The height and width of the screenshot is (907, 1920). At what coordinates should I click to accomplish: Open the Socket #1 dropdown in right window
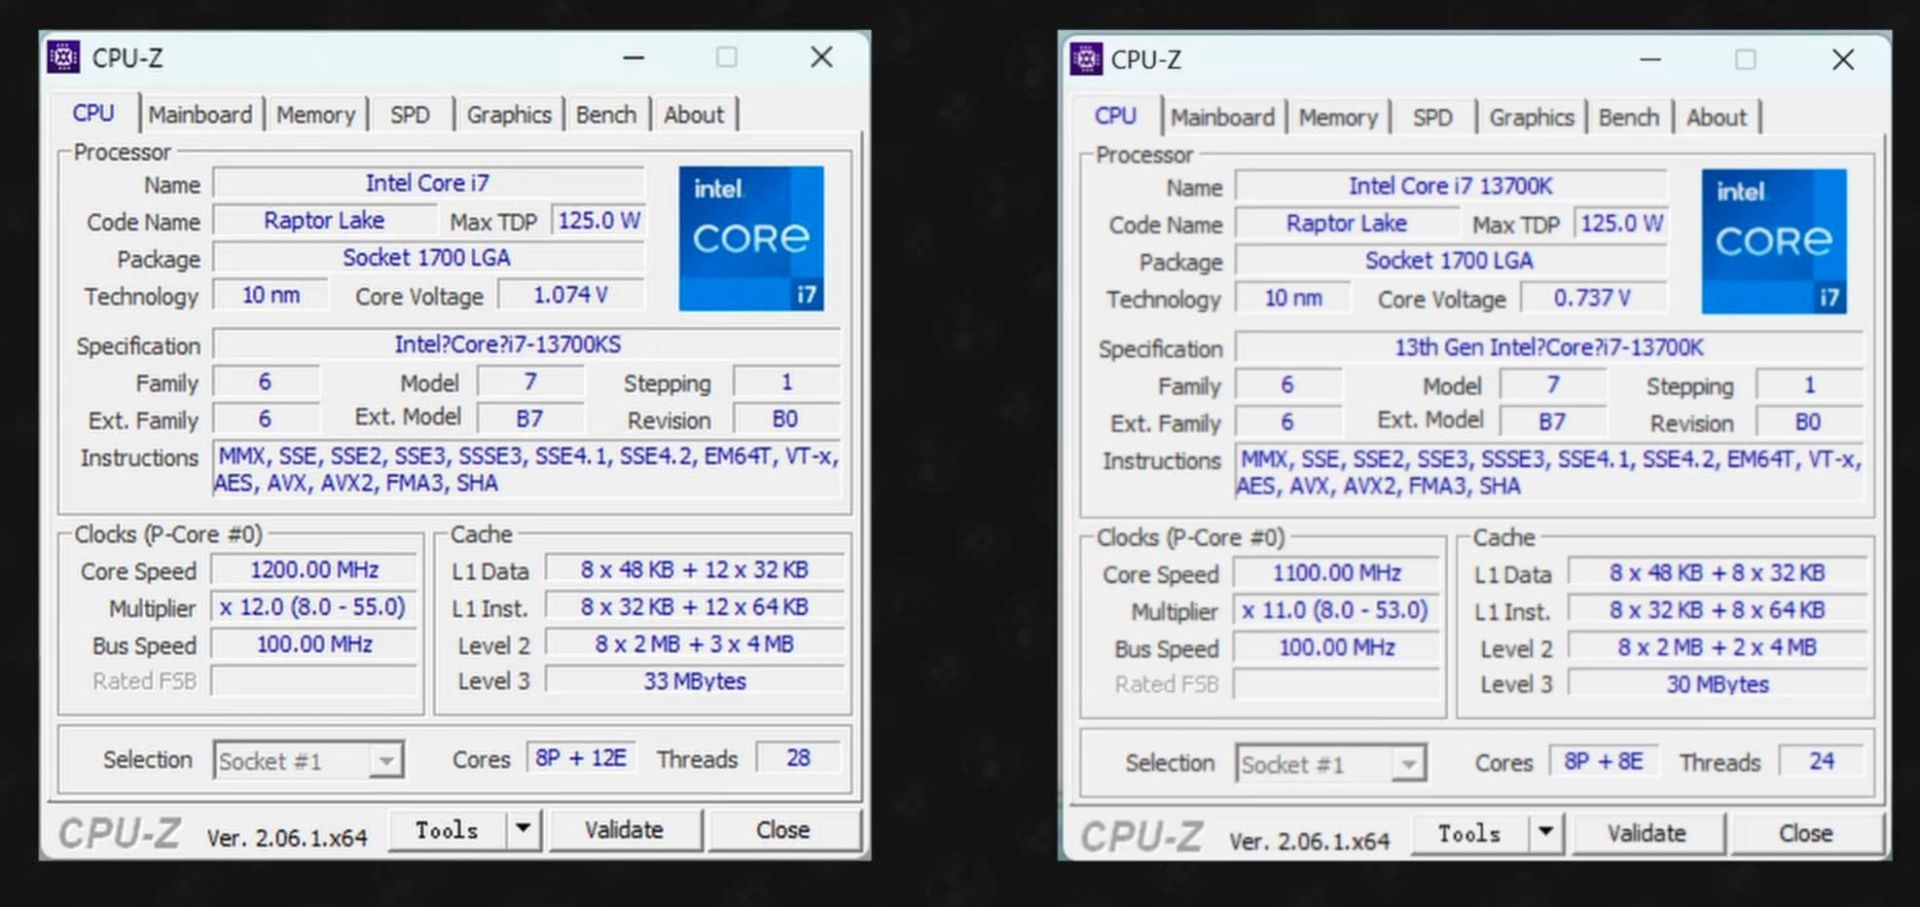pos(1411,763)
